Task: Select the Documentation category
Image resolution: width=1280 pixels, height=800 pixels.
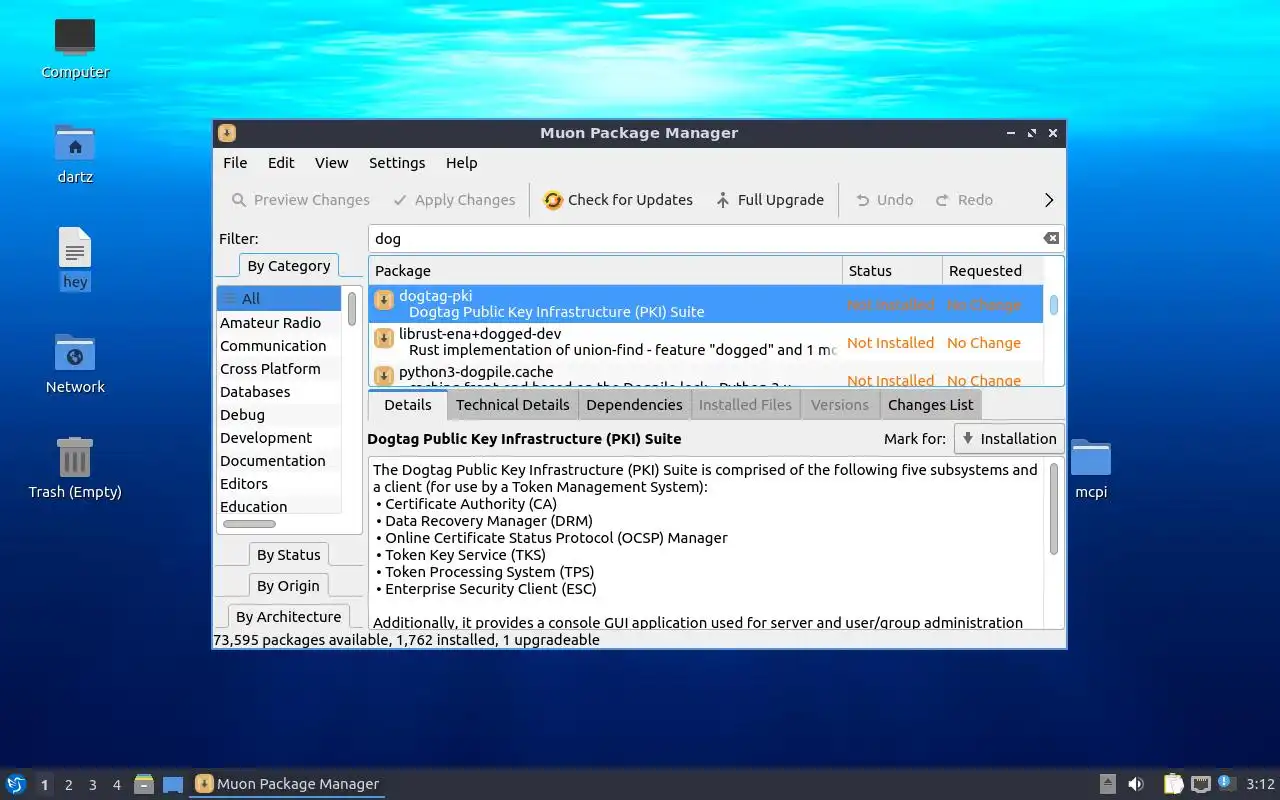Action: click(x=279, y=461)
